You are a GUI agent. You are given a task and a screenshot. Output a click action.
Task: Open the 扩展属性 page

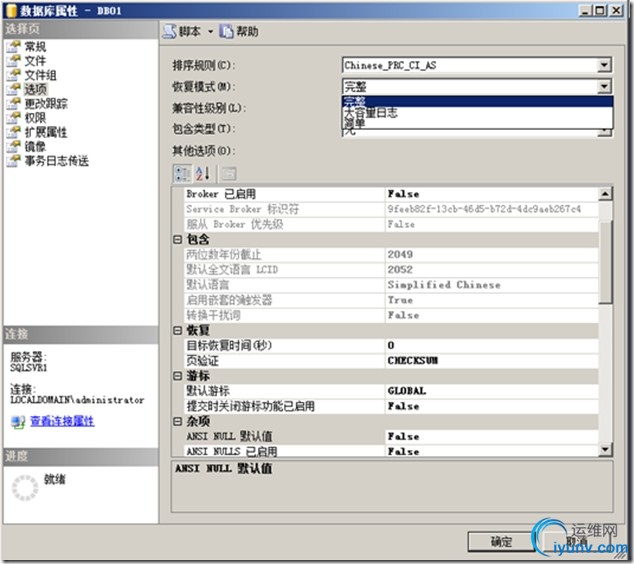(x=46, y=132)
